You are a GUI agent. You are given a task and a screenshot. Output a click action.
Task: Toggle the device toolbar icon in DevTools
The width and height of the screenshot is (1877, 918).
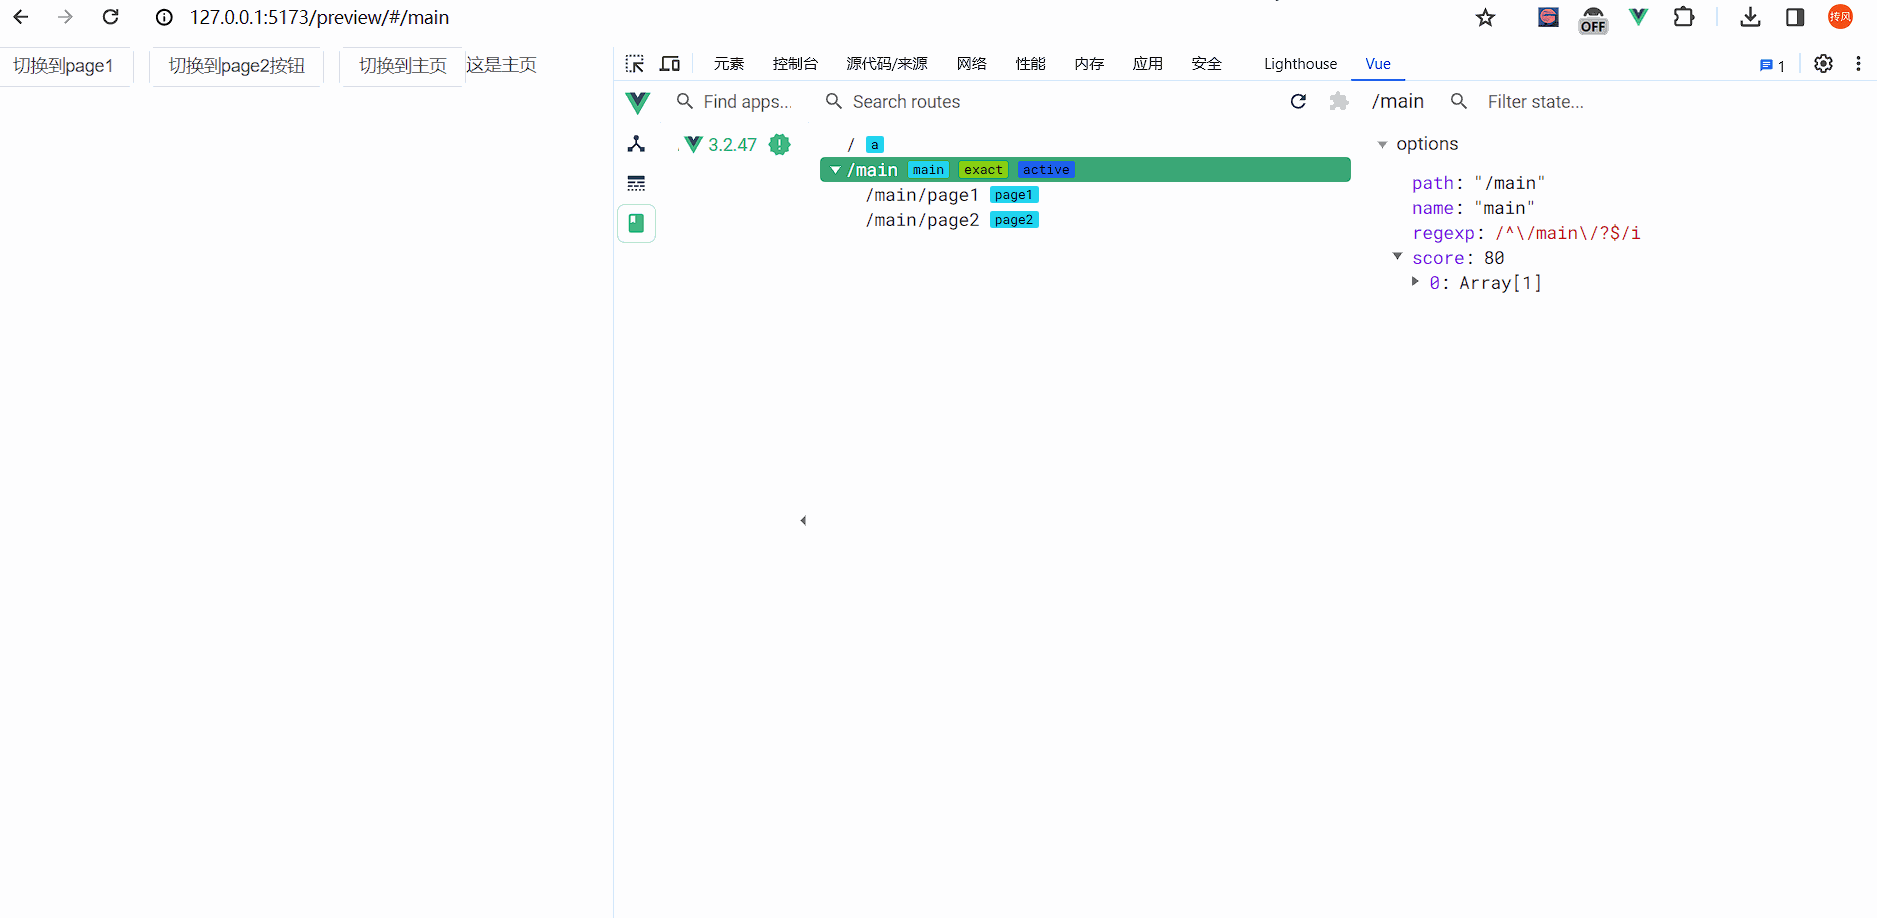(x=670, y=64)
